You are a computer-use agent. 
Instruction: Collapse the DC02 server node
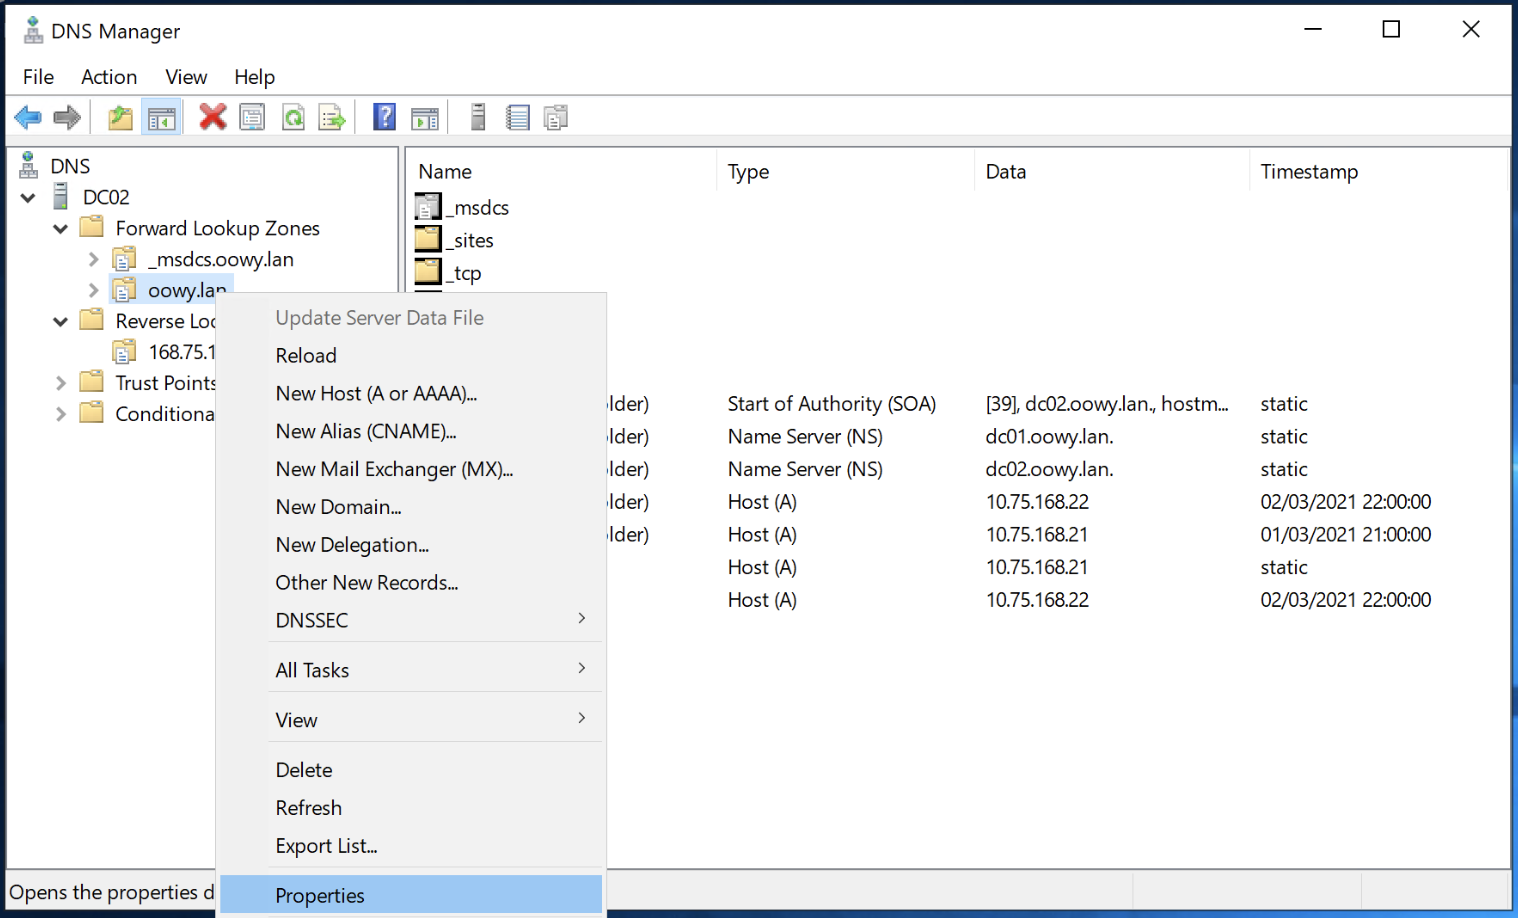point(28,198)
